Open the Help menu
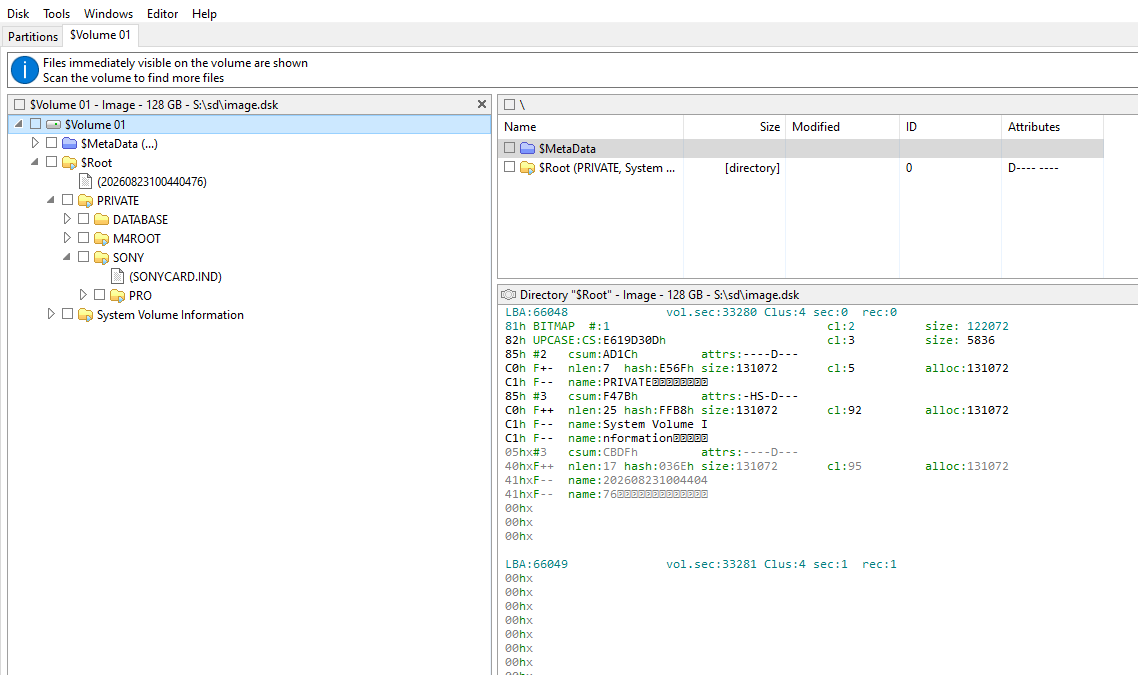The height and width of the screenshot is (675, 1138). click(x=205, y=14)
